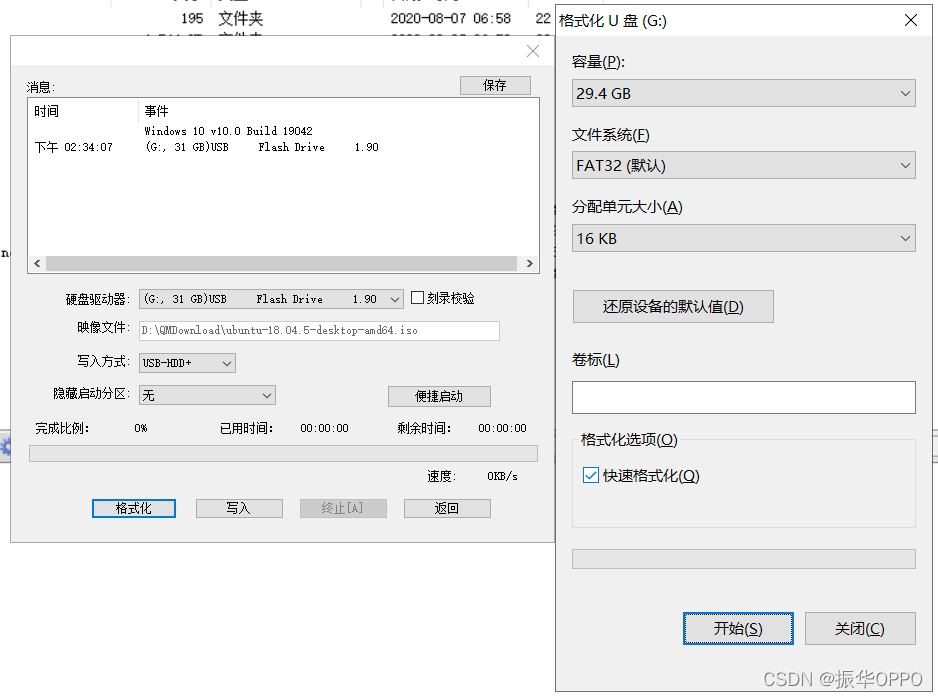Screen dimensions: 938x698
Task: Uncheck the 快速格式化 option
Action: pyautogui.click(x=590, y=475)
